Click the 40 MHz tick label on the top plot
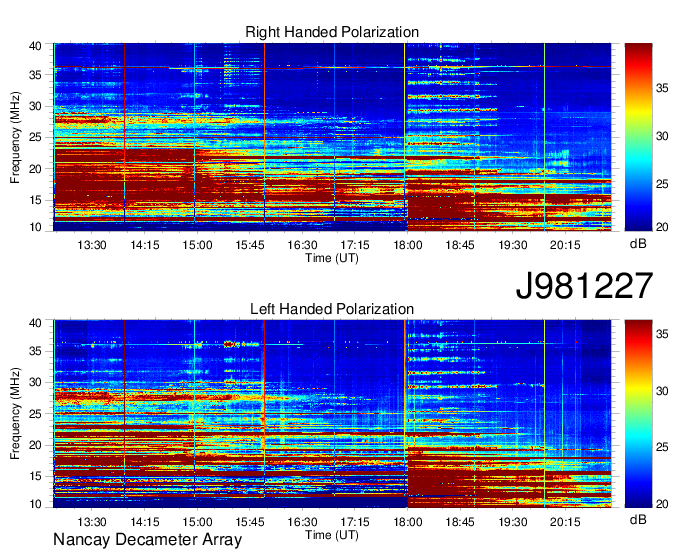Screen dimensions: 680x552 [35, 46]
